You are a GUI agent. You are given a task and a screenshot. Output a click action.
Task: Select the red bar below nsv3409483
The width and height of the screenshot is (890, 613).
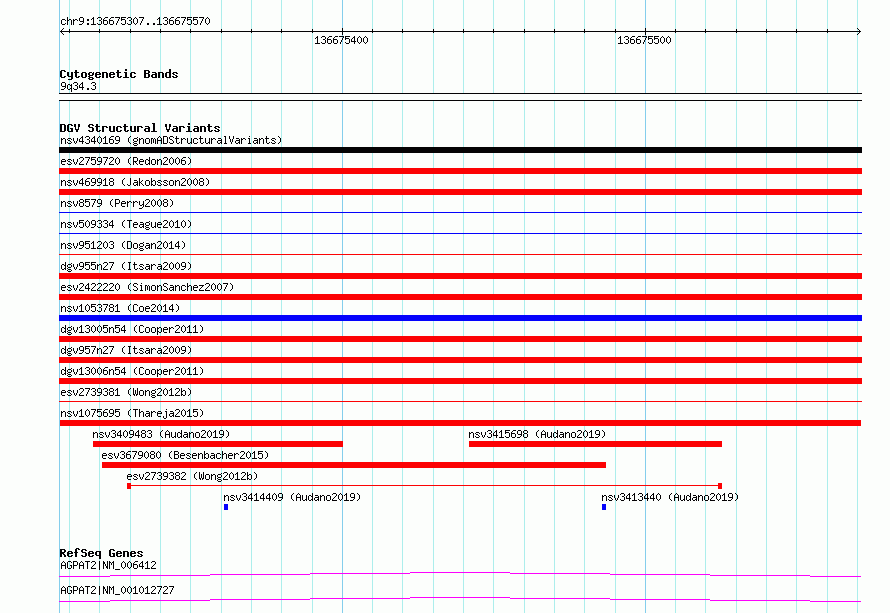coord(218,444)
